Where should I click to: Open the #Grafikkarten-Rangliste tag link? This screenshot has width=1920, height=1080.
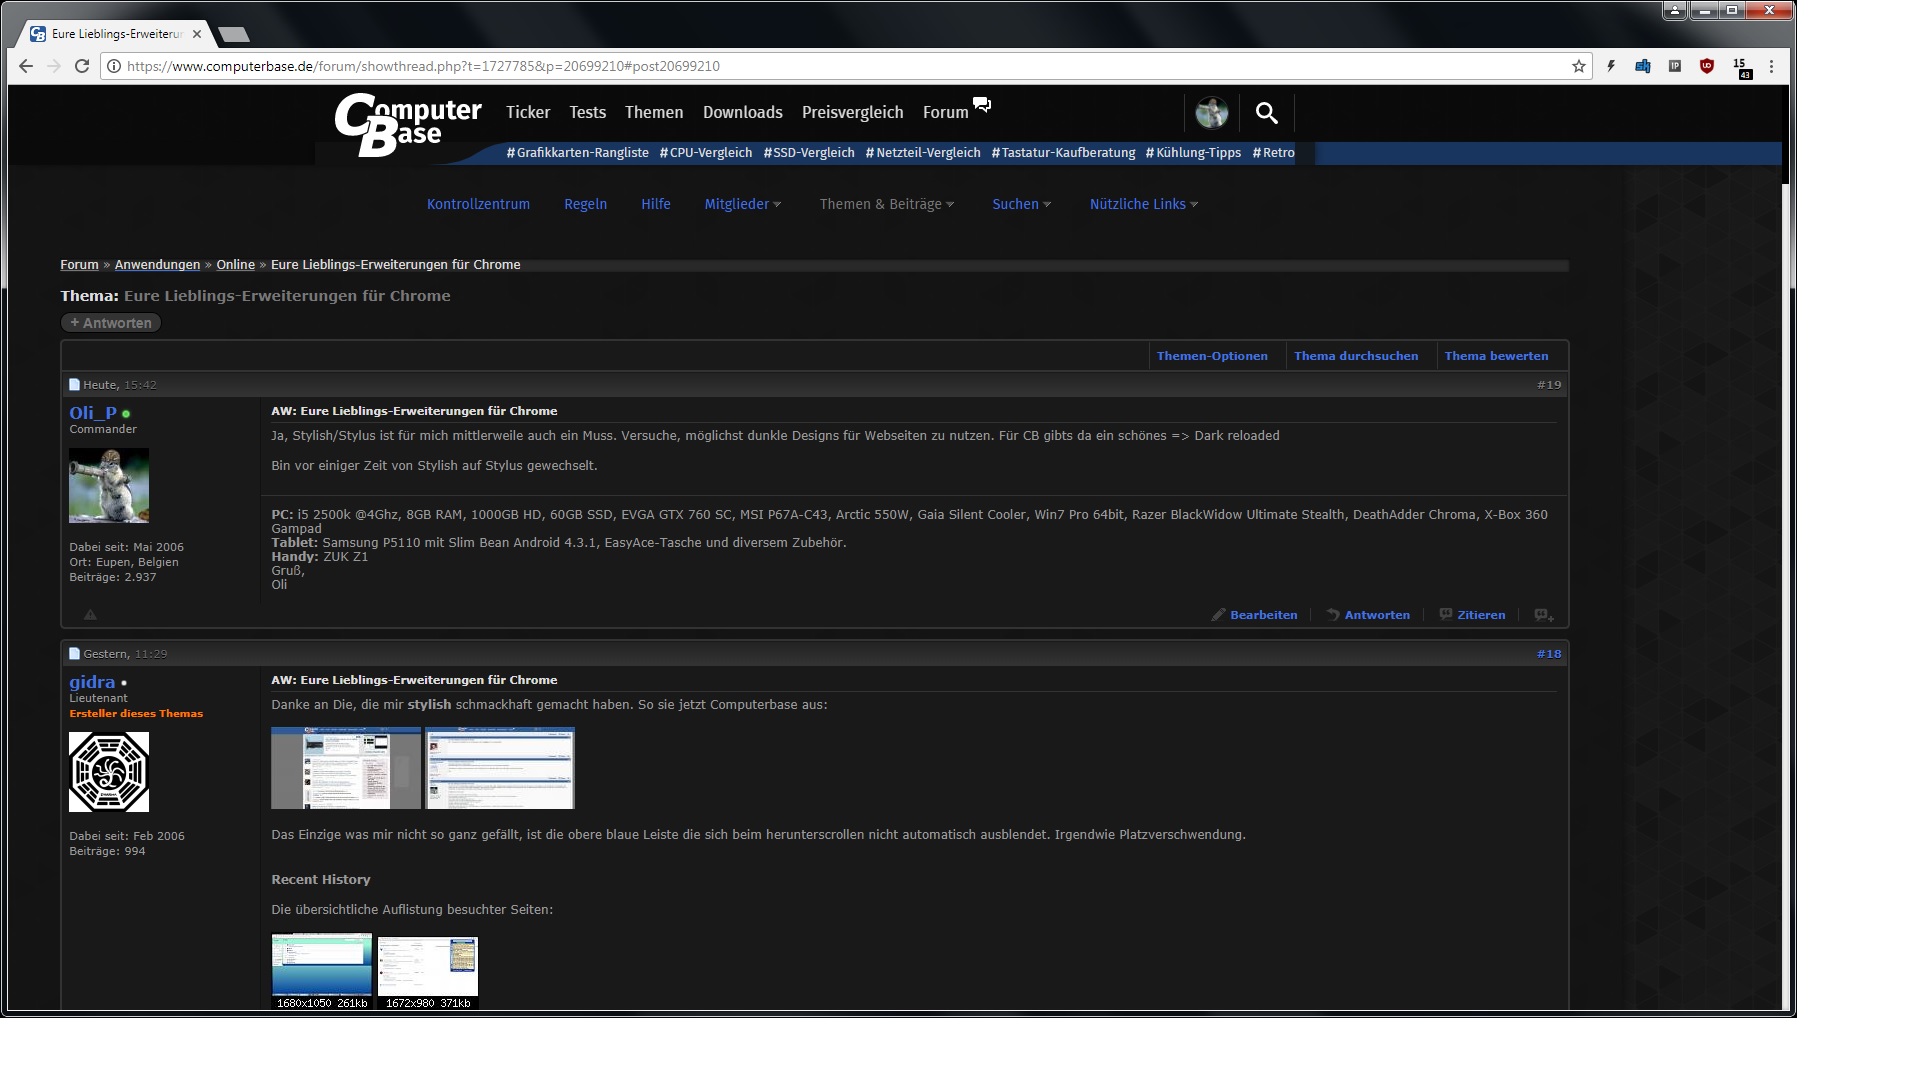pos(577,153)
